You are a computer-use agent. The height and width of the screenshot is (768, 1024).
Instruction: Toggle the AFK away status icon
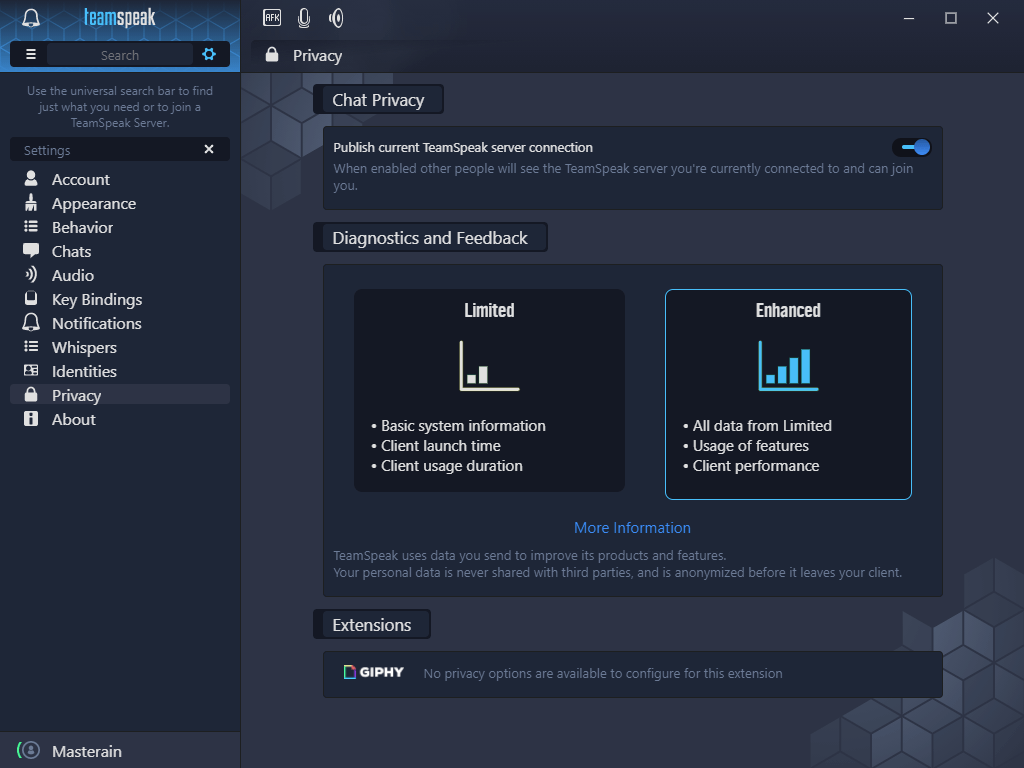272,17
